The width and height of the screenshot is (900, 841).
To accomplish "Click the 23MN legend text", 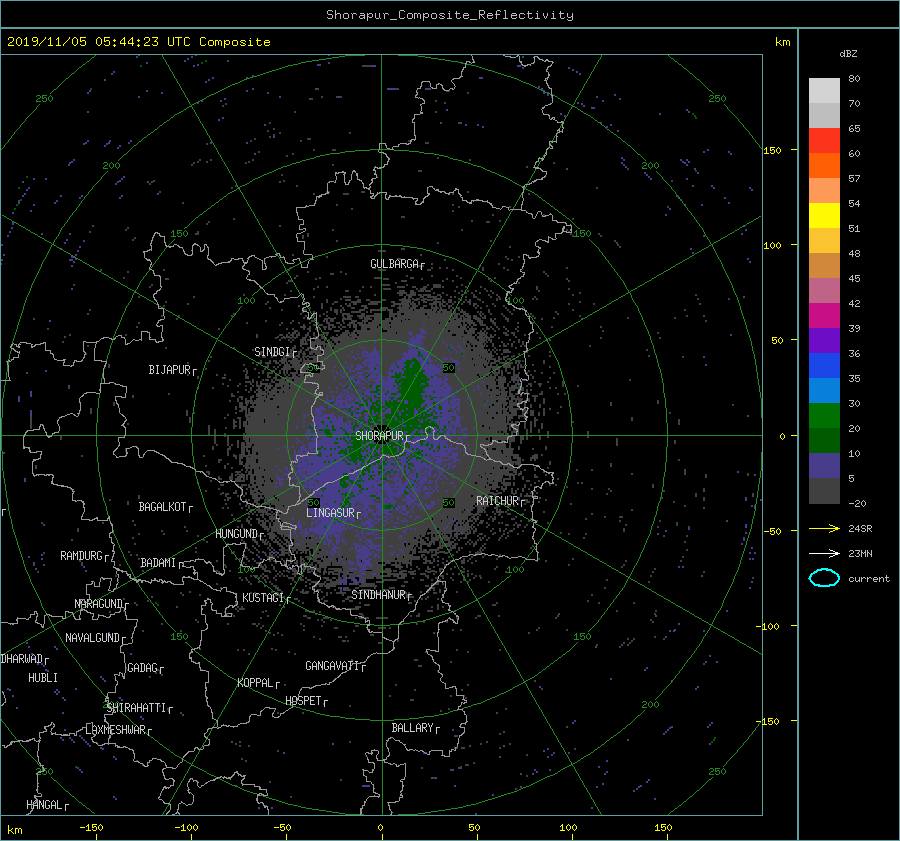I will tap(860, 553).
